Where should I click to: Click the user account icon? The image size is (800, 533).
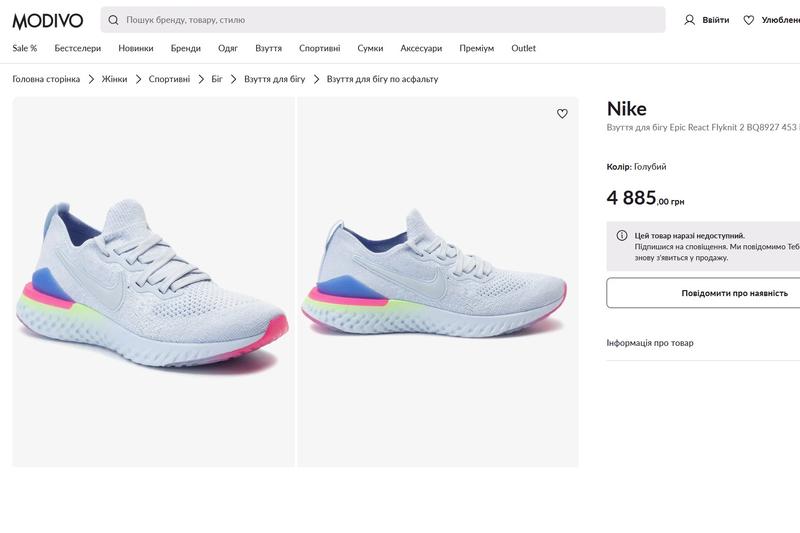[x=689, y=20]
